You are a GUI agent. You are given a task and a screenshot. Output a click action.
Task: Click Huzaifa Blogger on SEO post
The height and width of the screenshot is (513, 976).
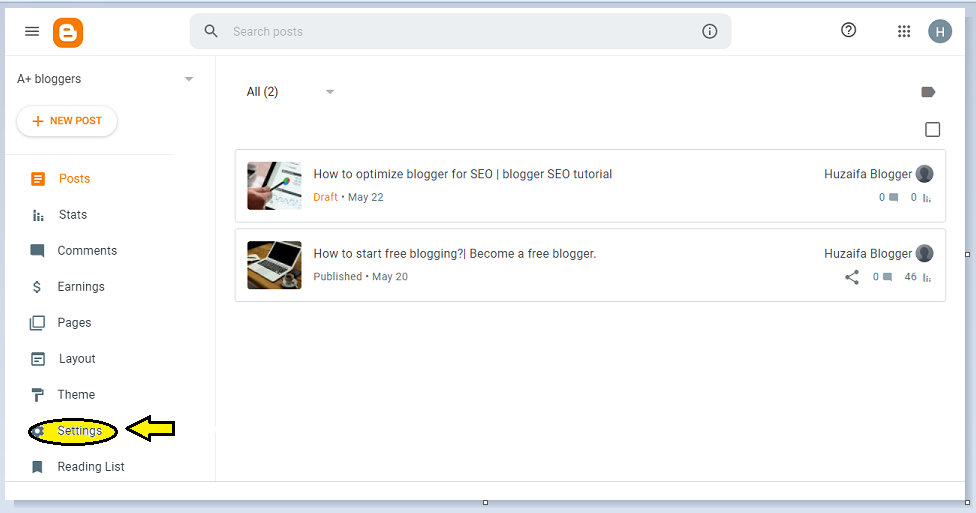868,174
